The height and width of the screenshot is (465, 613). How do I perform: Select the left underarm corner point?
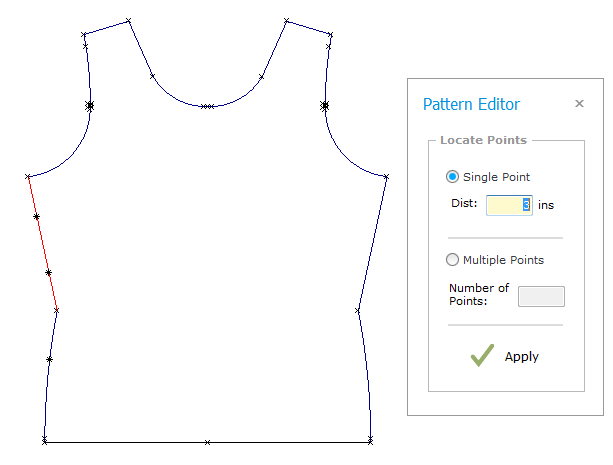pos(28,177)
